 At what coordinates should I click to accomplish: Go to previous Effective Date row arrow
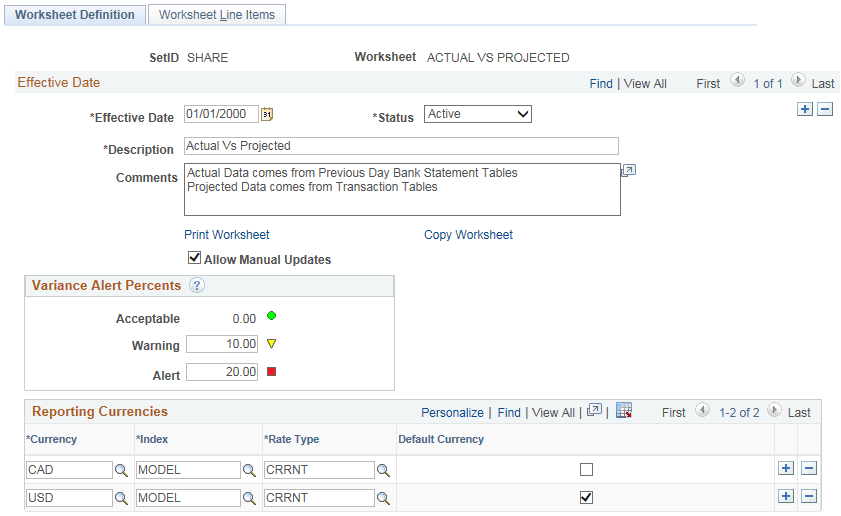pos(737,80)
